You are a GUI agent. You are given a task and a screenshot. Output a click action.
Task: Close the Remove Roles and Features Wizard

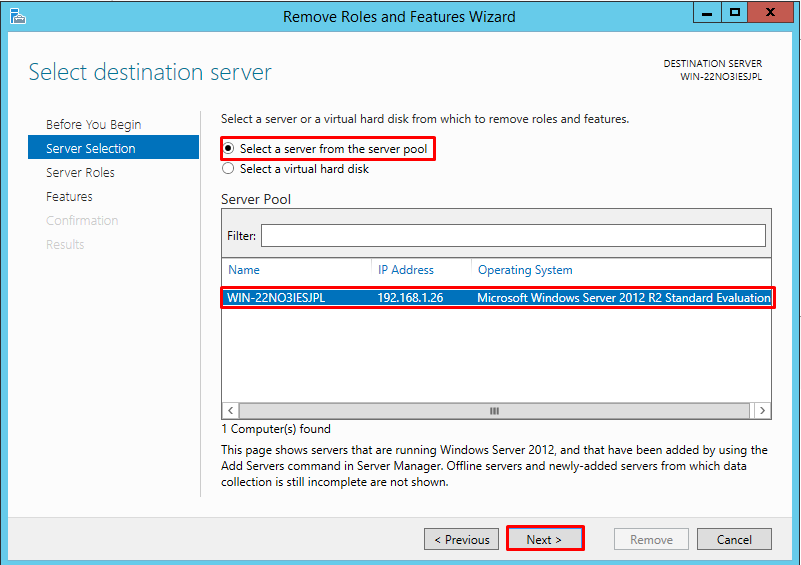point(770,13)
